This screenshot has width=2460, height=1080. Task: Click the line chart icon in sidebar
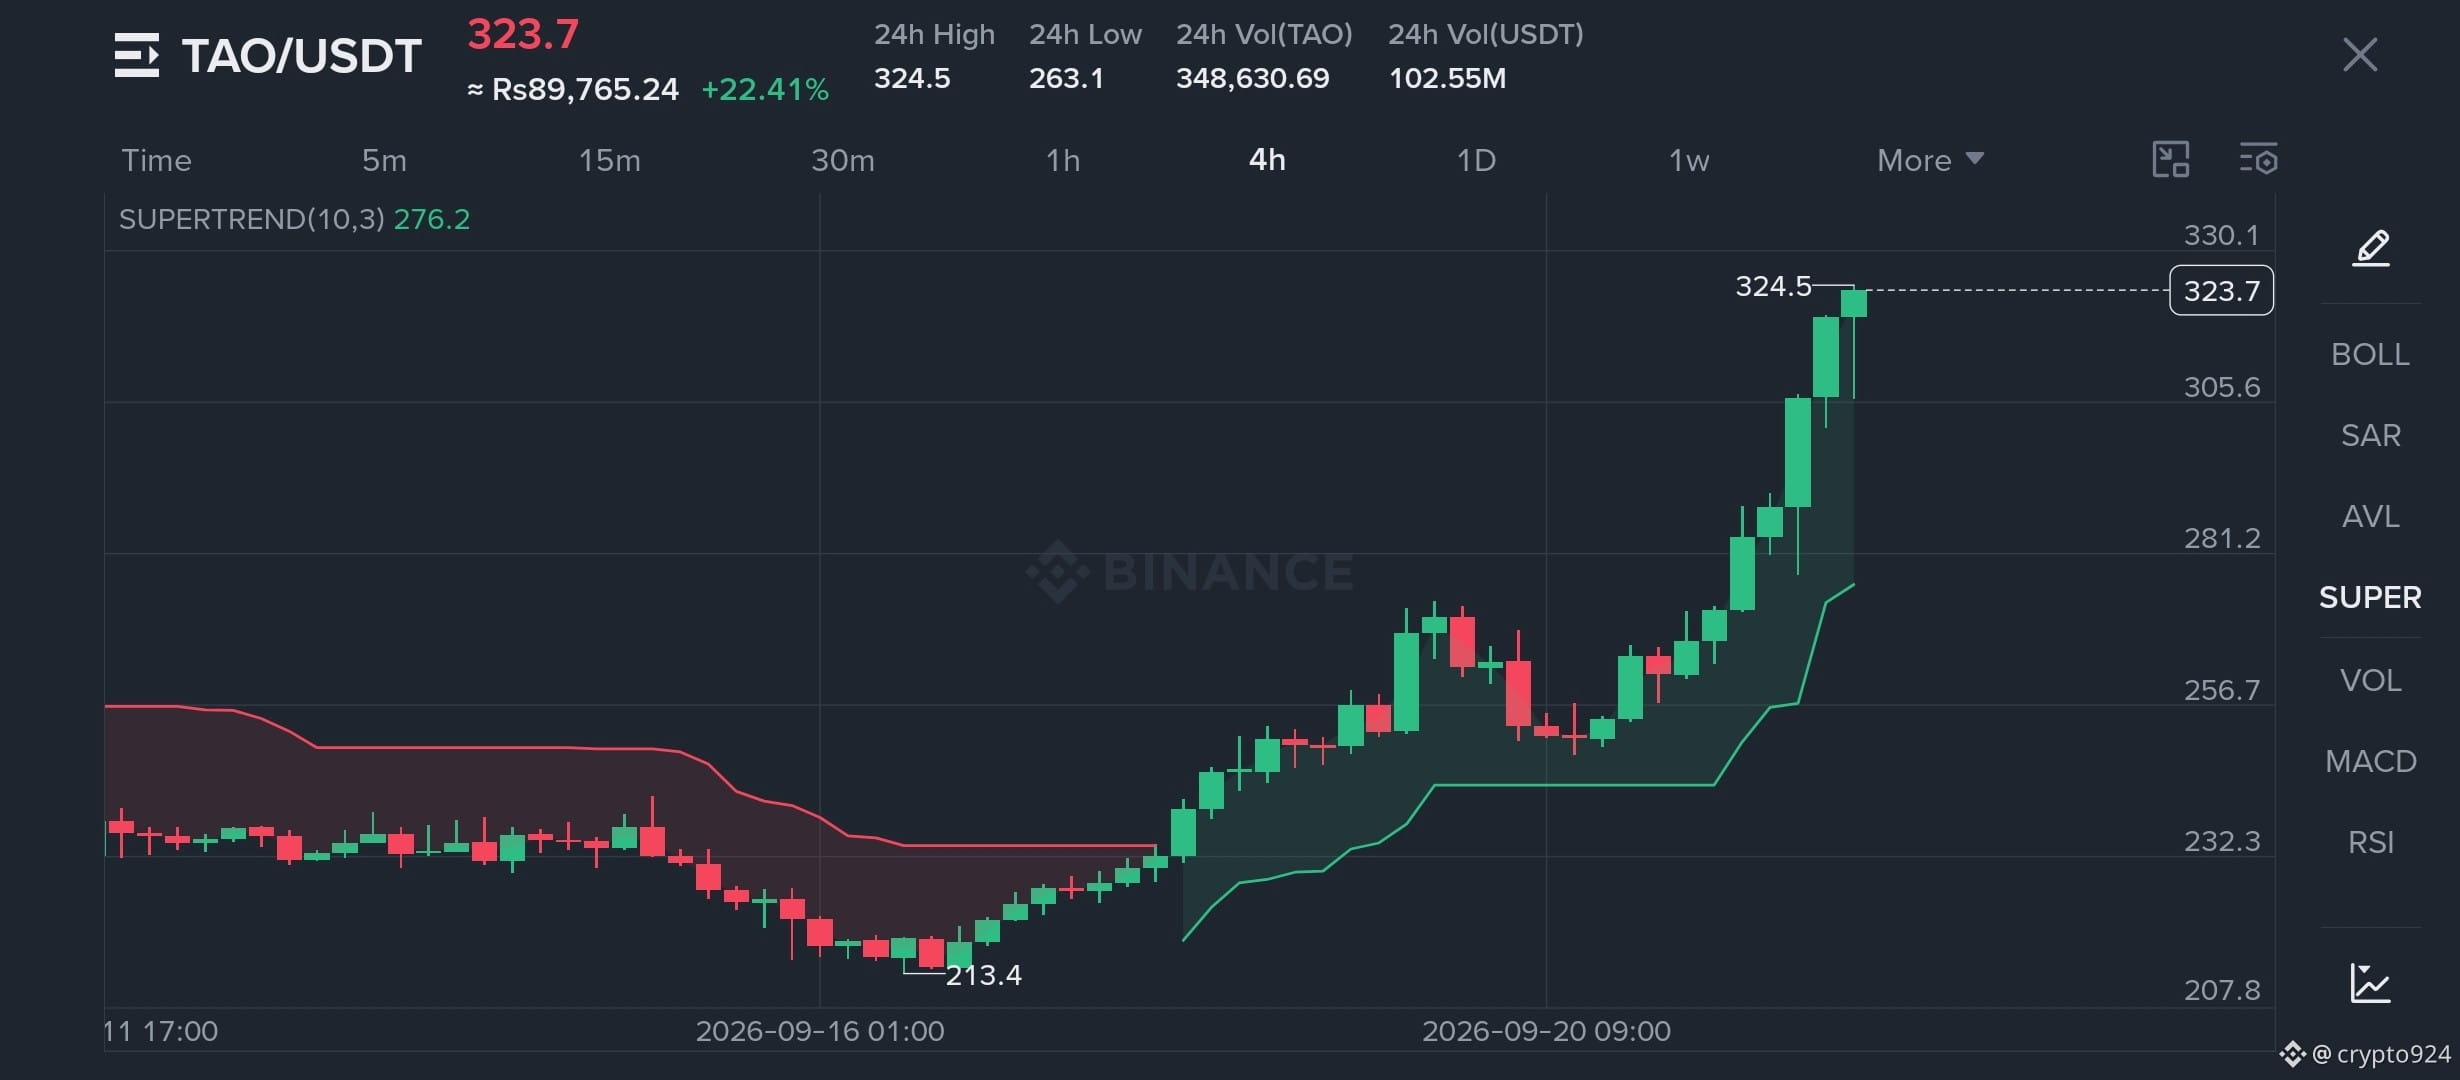point(2371,983)
